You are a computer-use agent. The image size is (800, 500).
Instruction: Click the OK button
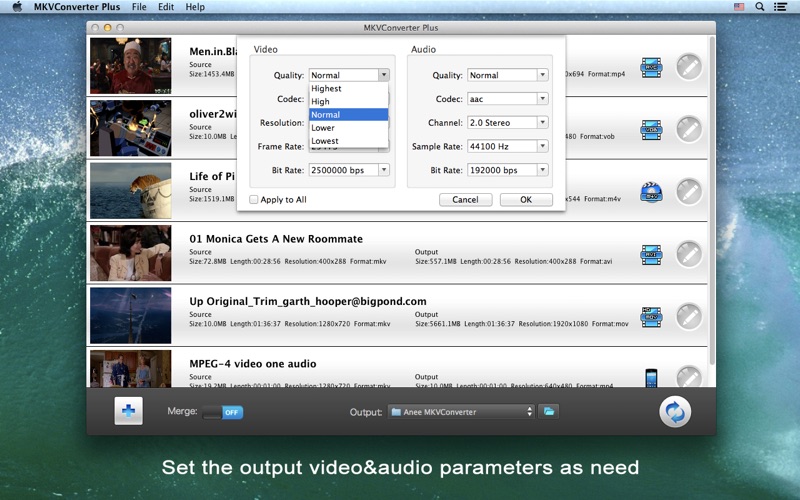click(526, 199)
